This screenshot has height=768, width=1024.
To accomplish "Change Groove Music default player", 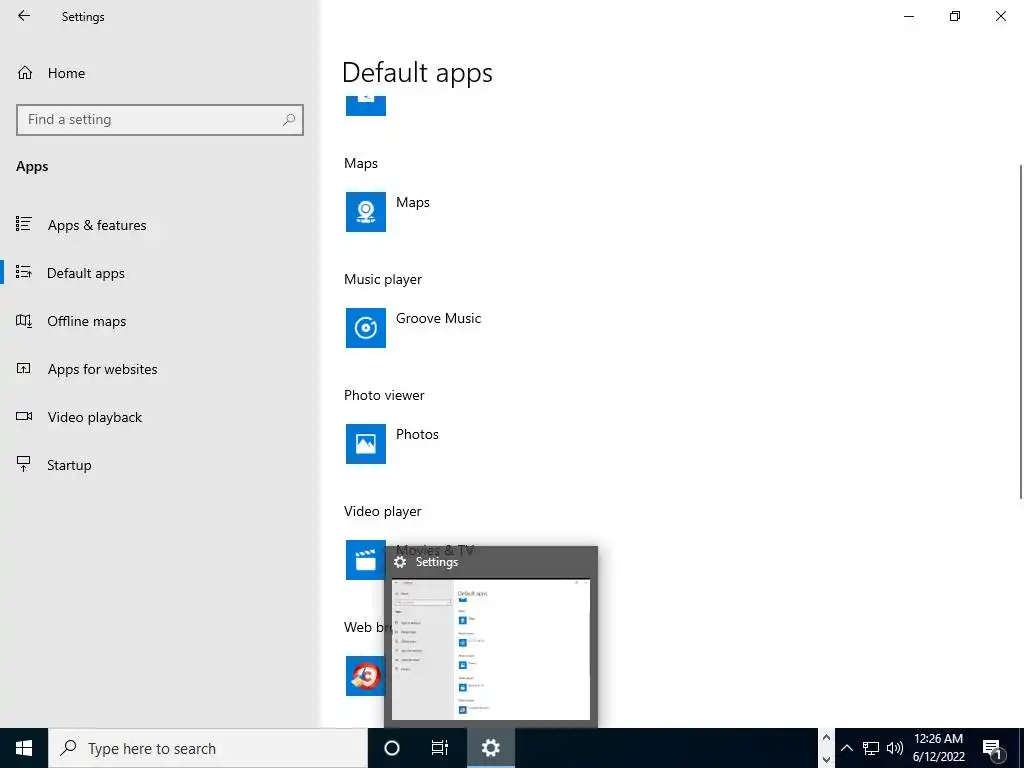I will [438, 318].
